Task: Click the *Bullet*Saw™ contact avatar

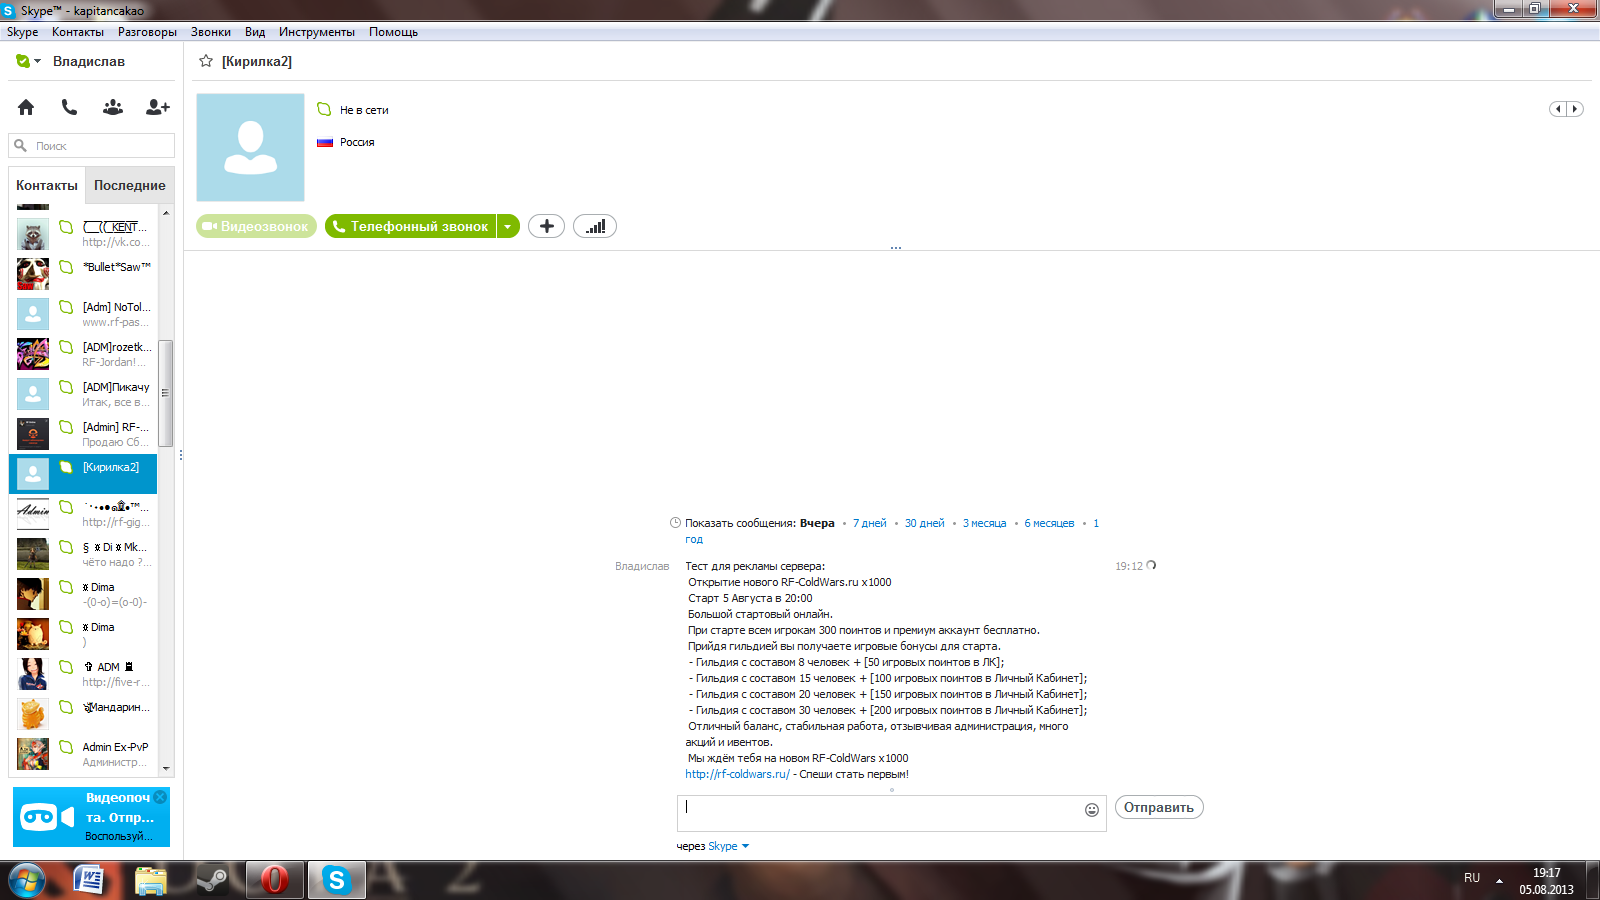Action: (33, 274)
